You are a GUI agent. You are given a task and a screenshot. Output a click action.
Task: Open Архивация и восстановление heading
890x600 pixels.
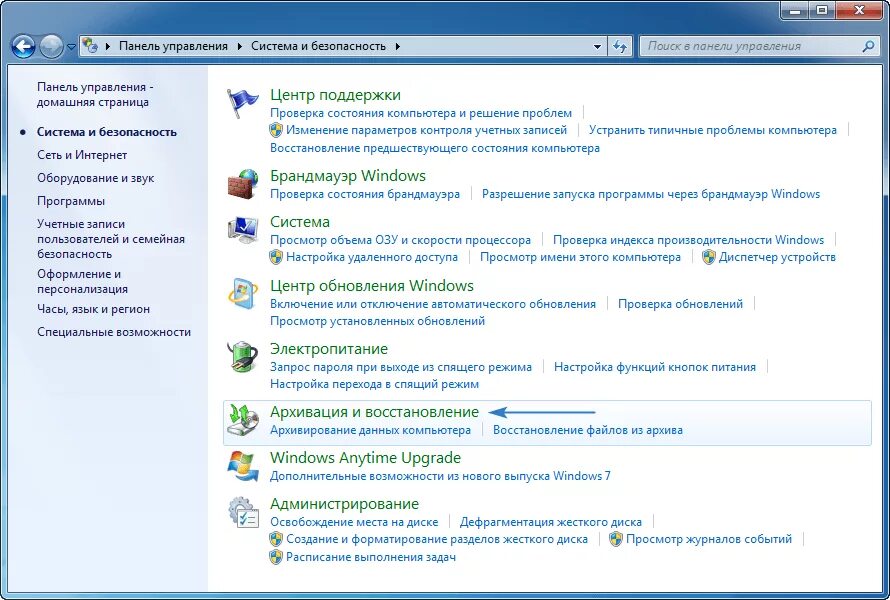pyautogui.click(x=374, y=412)
